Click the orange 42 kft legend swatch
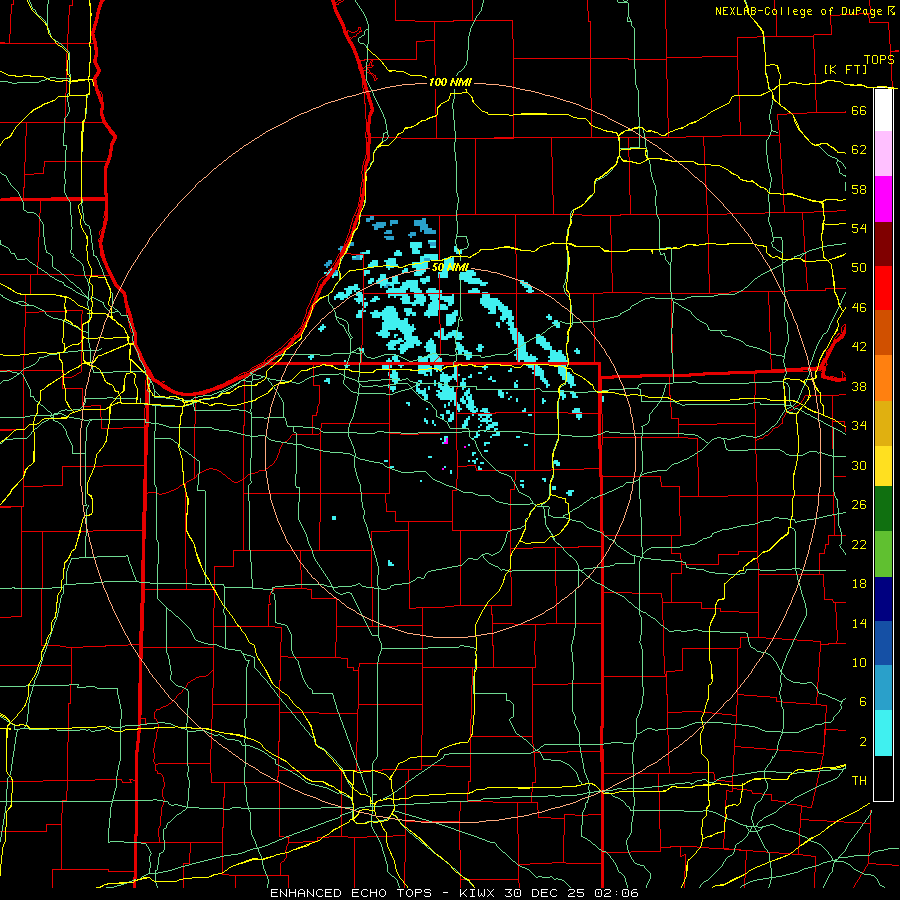The image size is (900, 900). [x=883, y=378]
